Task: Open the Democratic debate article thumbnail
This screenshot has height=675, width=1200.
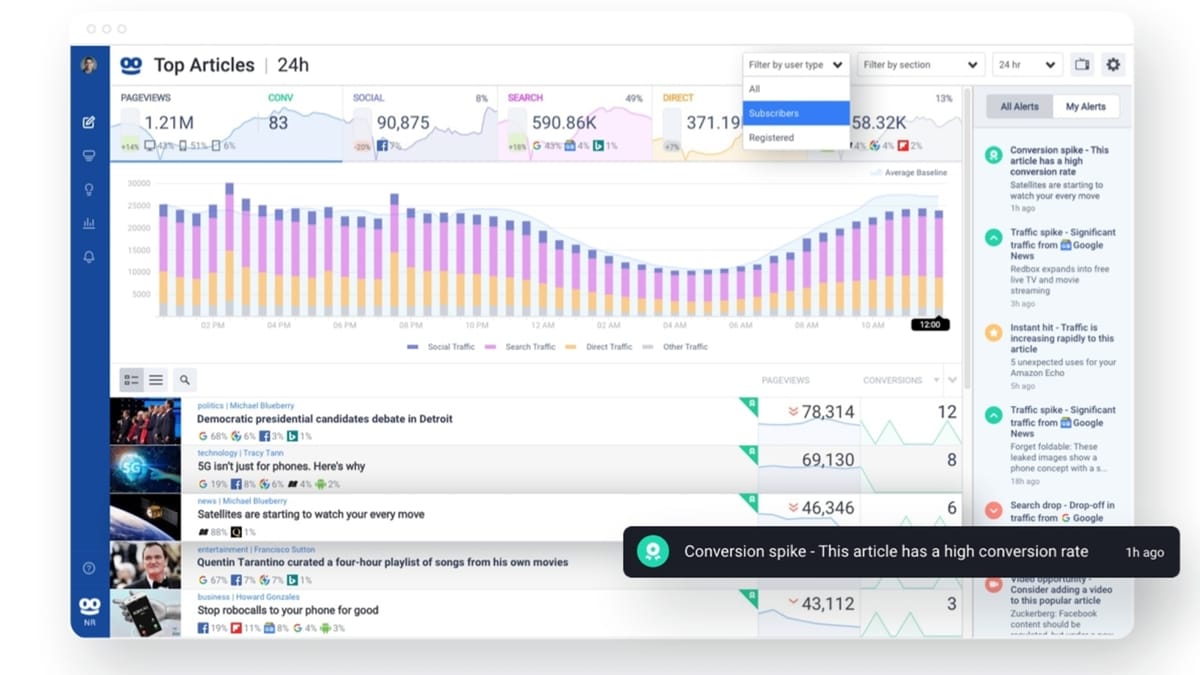Action: coord(146,421)
